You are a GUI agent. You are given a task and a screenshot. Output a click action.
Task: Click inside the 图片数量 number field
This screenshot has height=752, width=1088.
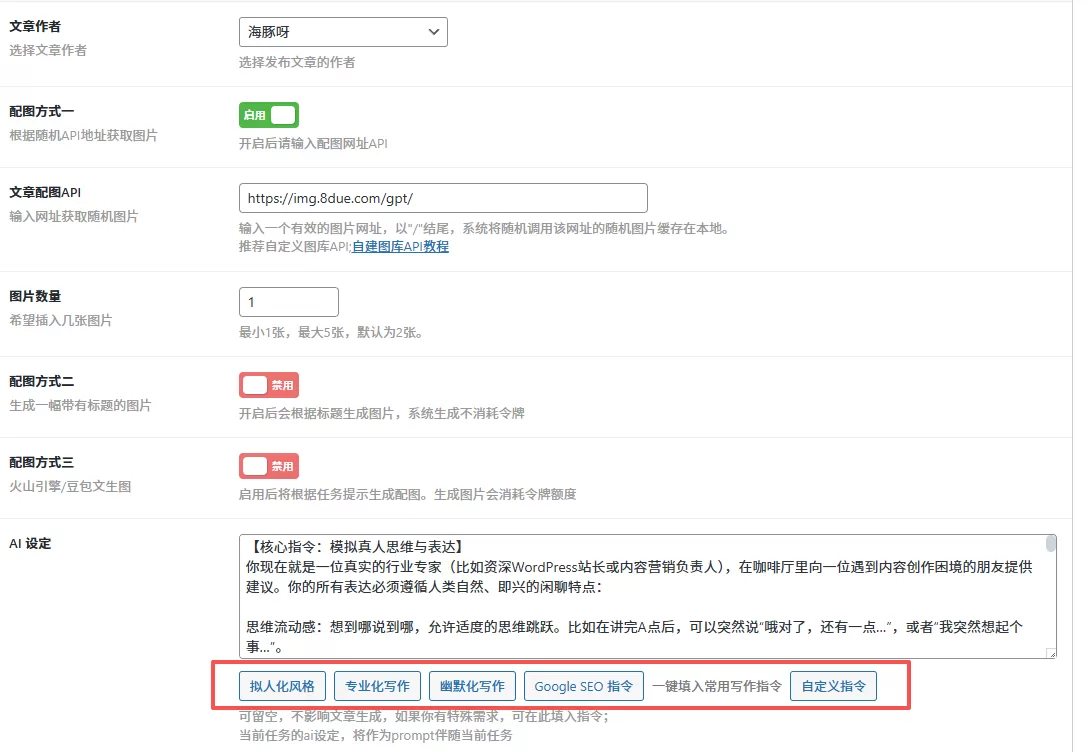pos(288,300)
